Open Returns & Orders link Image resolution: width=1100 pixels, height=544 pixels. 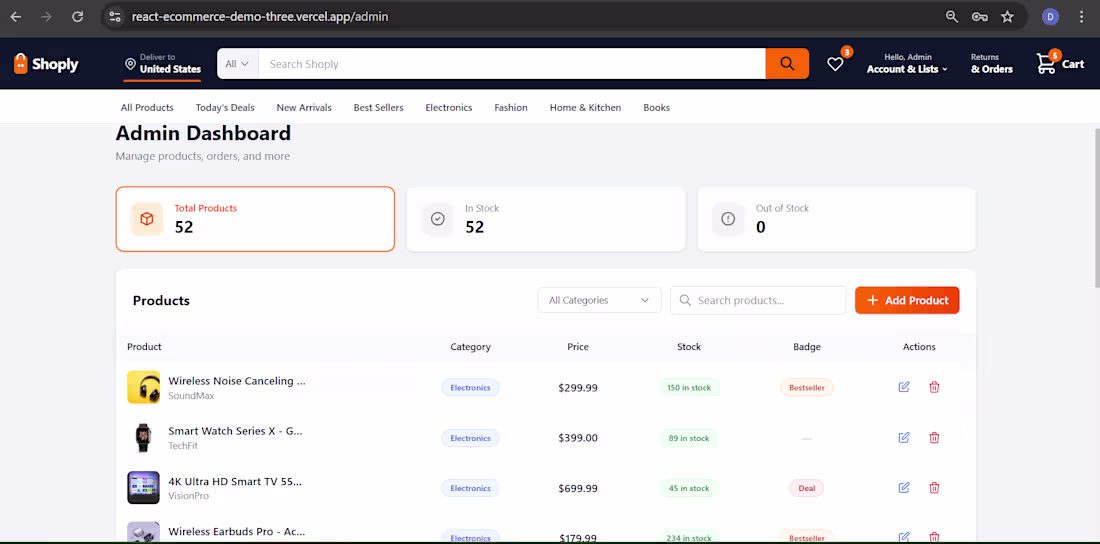[991, 64]
